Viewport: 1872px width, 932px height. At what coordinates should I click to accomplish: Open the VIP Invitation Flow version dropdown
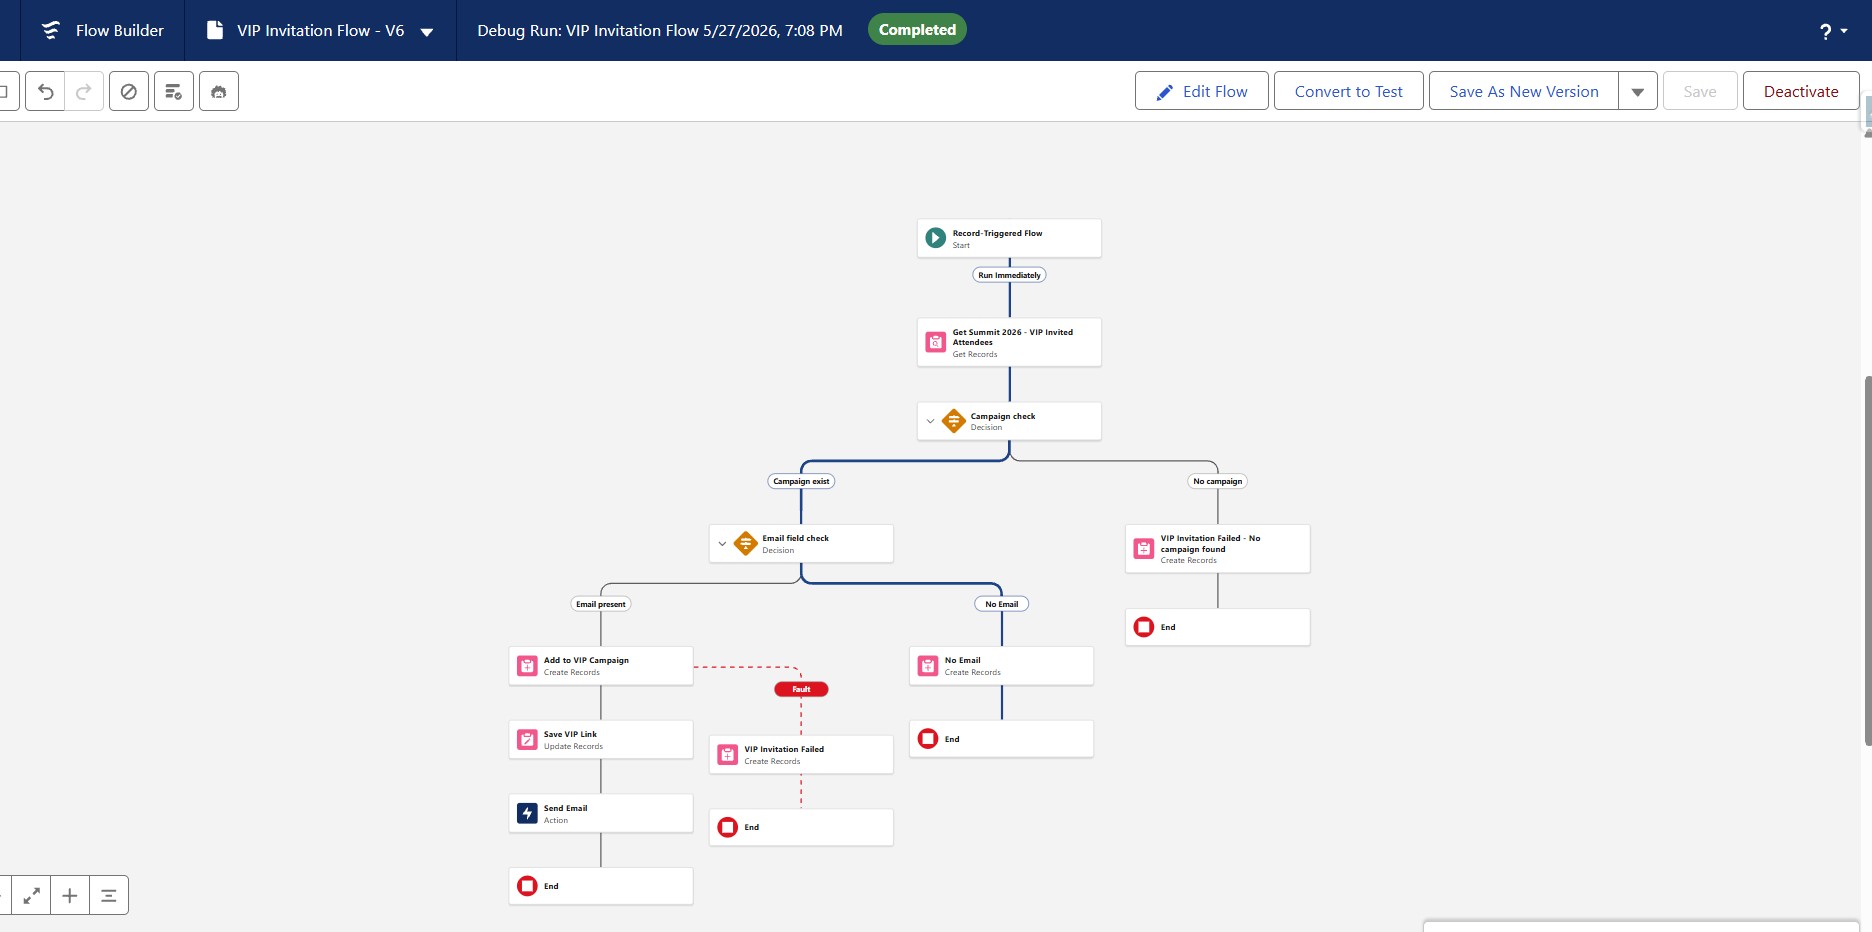pos(427,31)
